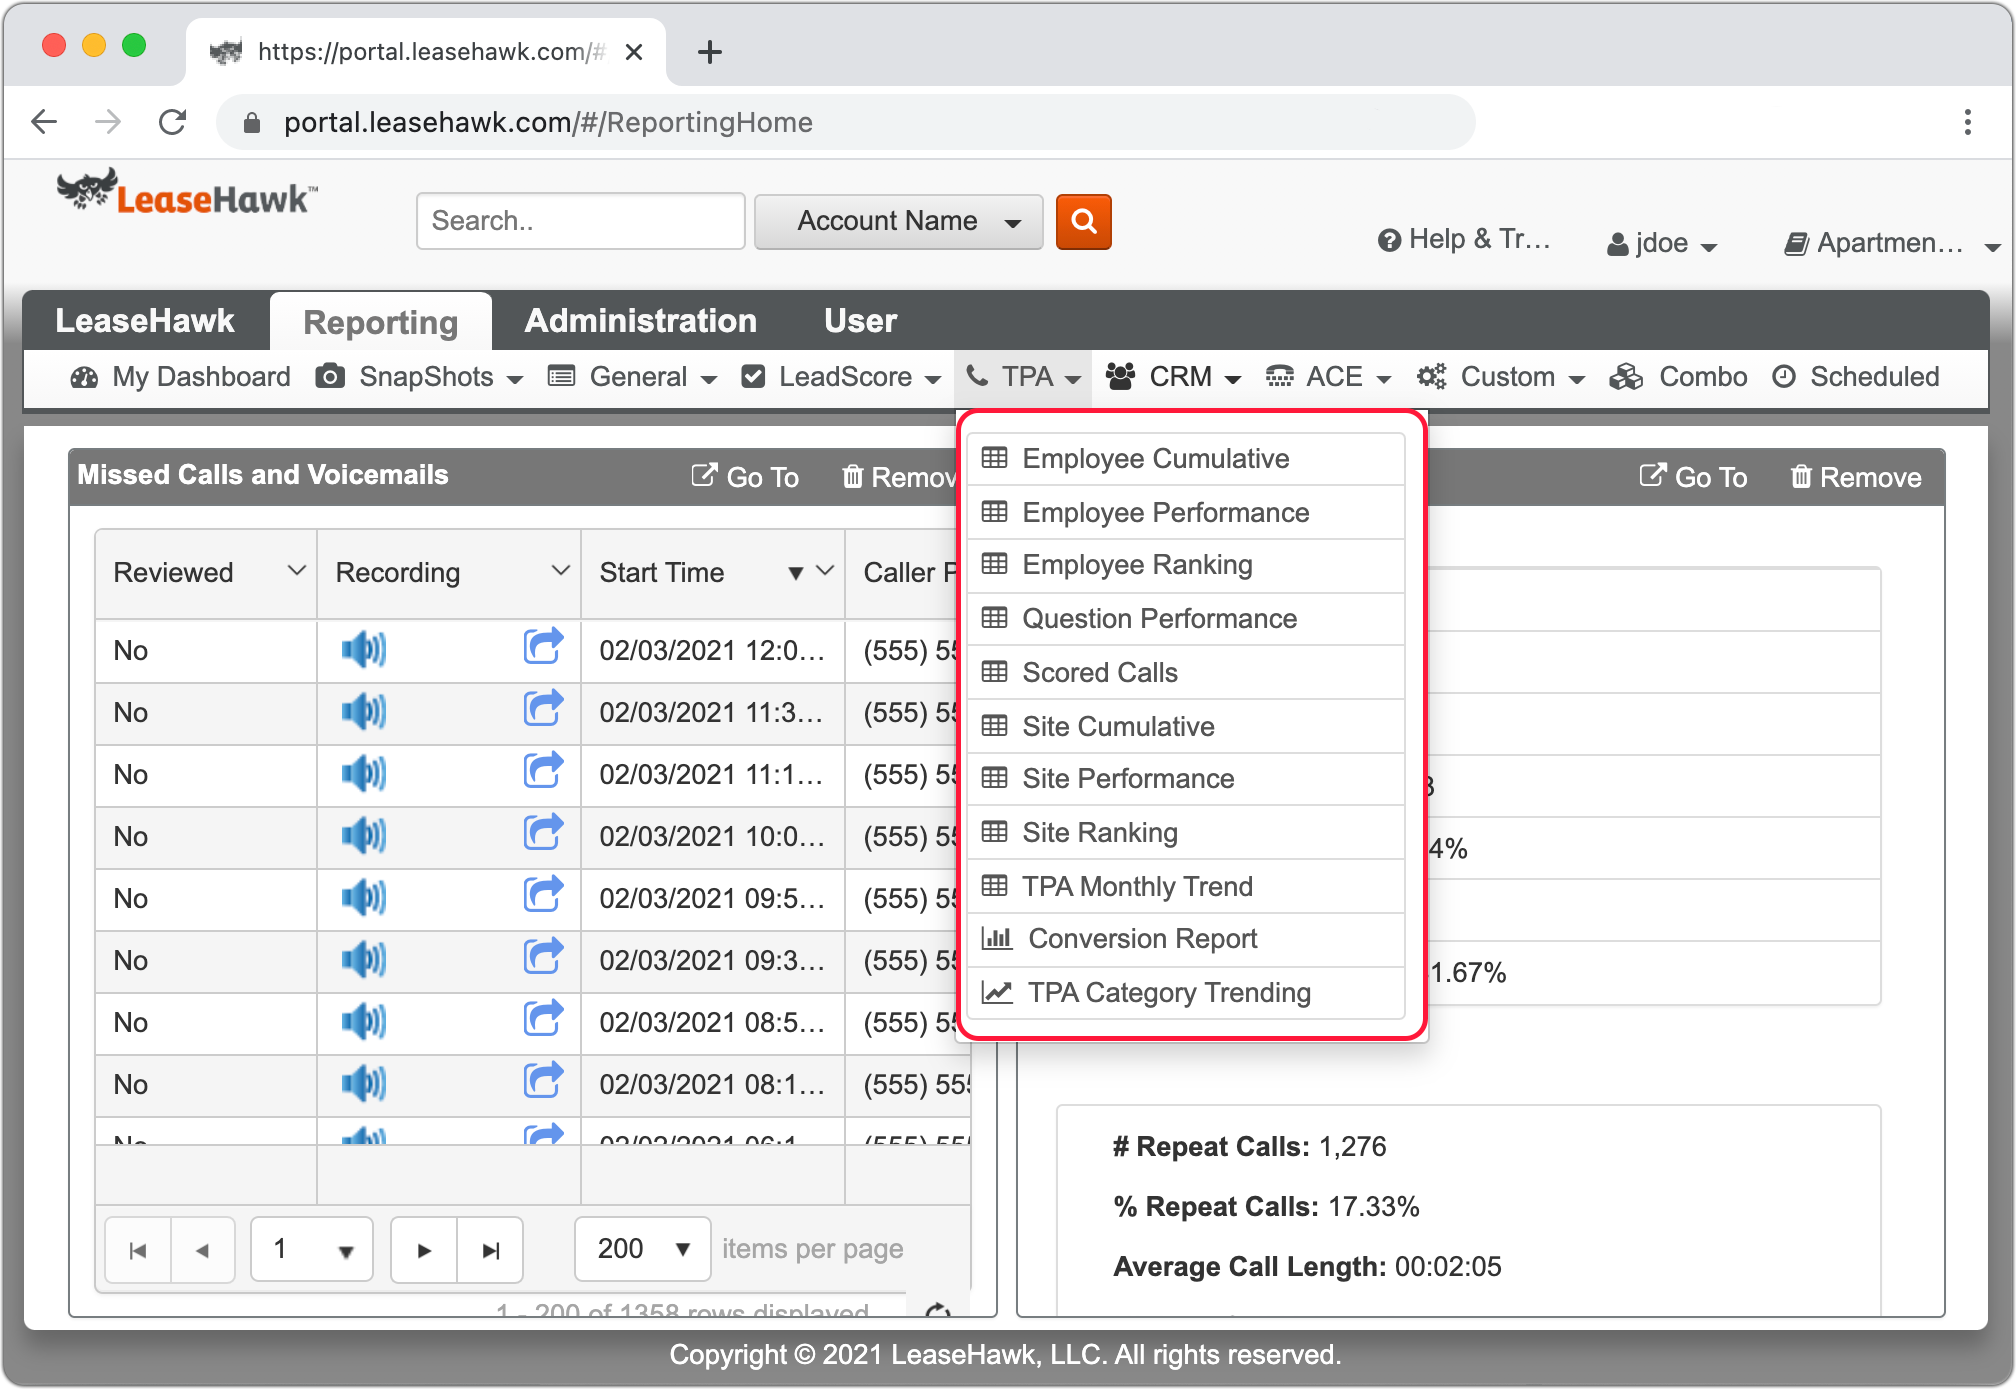Viewport: 2016px width, 1389px height.
Task: Open the page number dropdown
Action: tap(312, 1250)
